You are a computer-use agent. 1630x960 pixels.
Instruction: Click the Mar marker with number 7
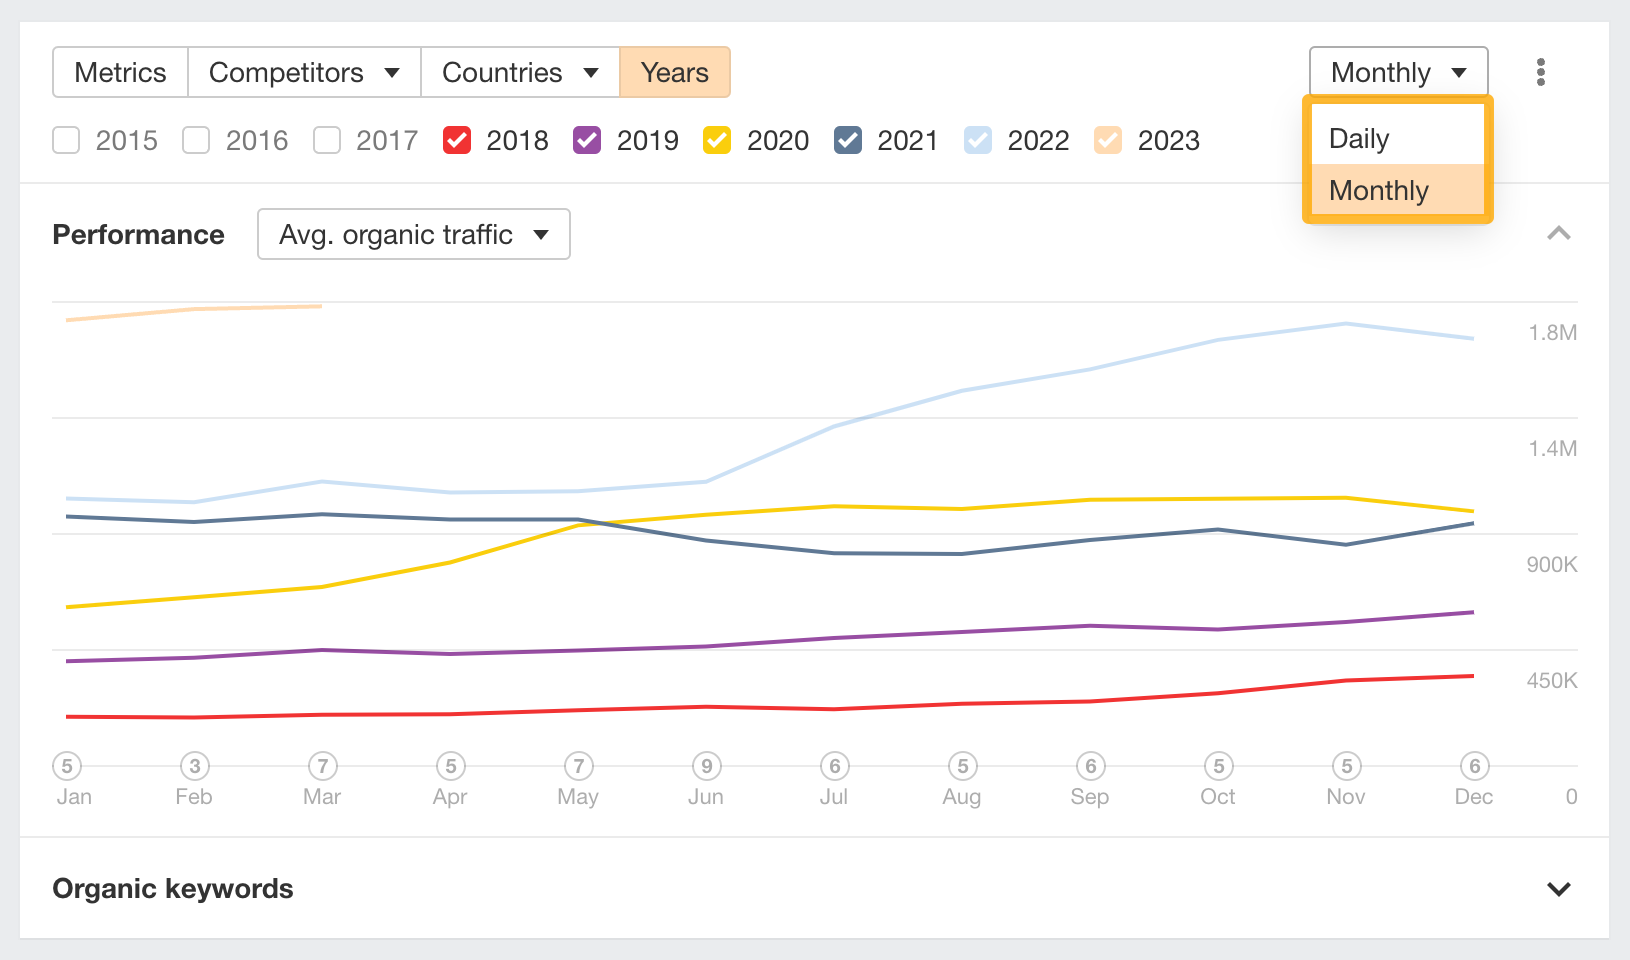pos(323,766)
